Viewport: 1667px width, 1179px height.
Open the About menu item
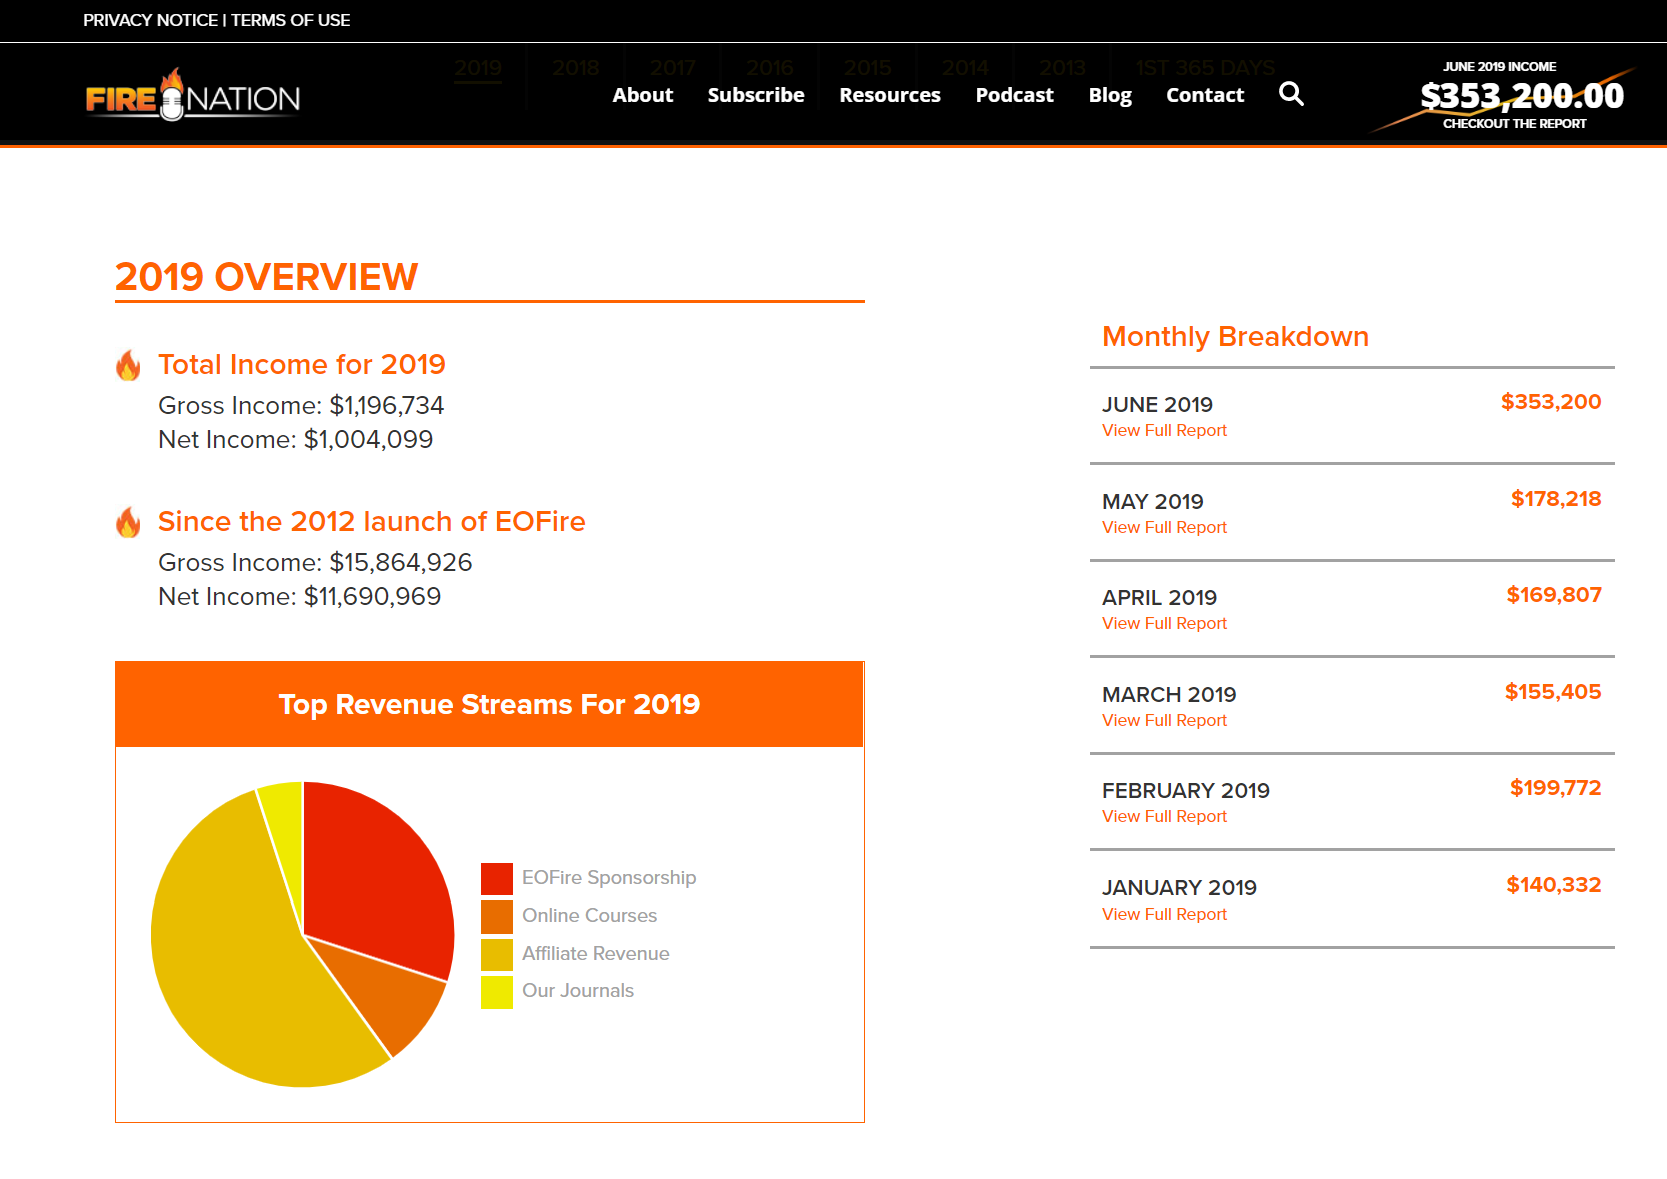pos(643,95)
